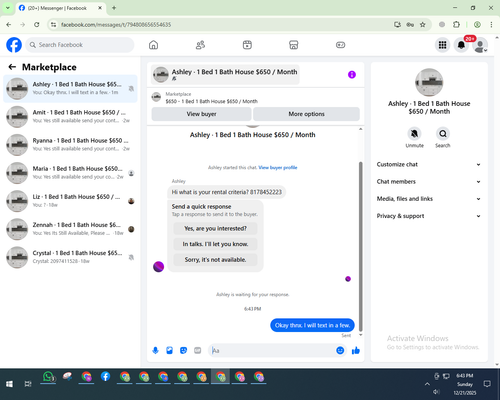This screenshot has height=400, width=500.
Task: Open the Windows Start button
Action: pos(9,384)
